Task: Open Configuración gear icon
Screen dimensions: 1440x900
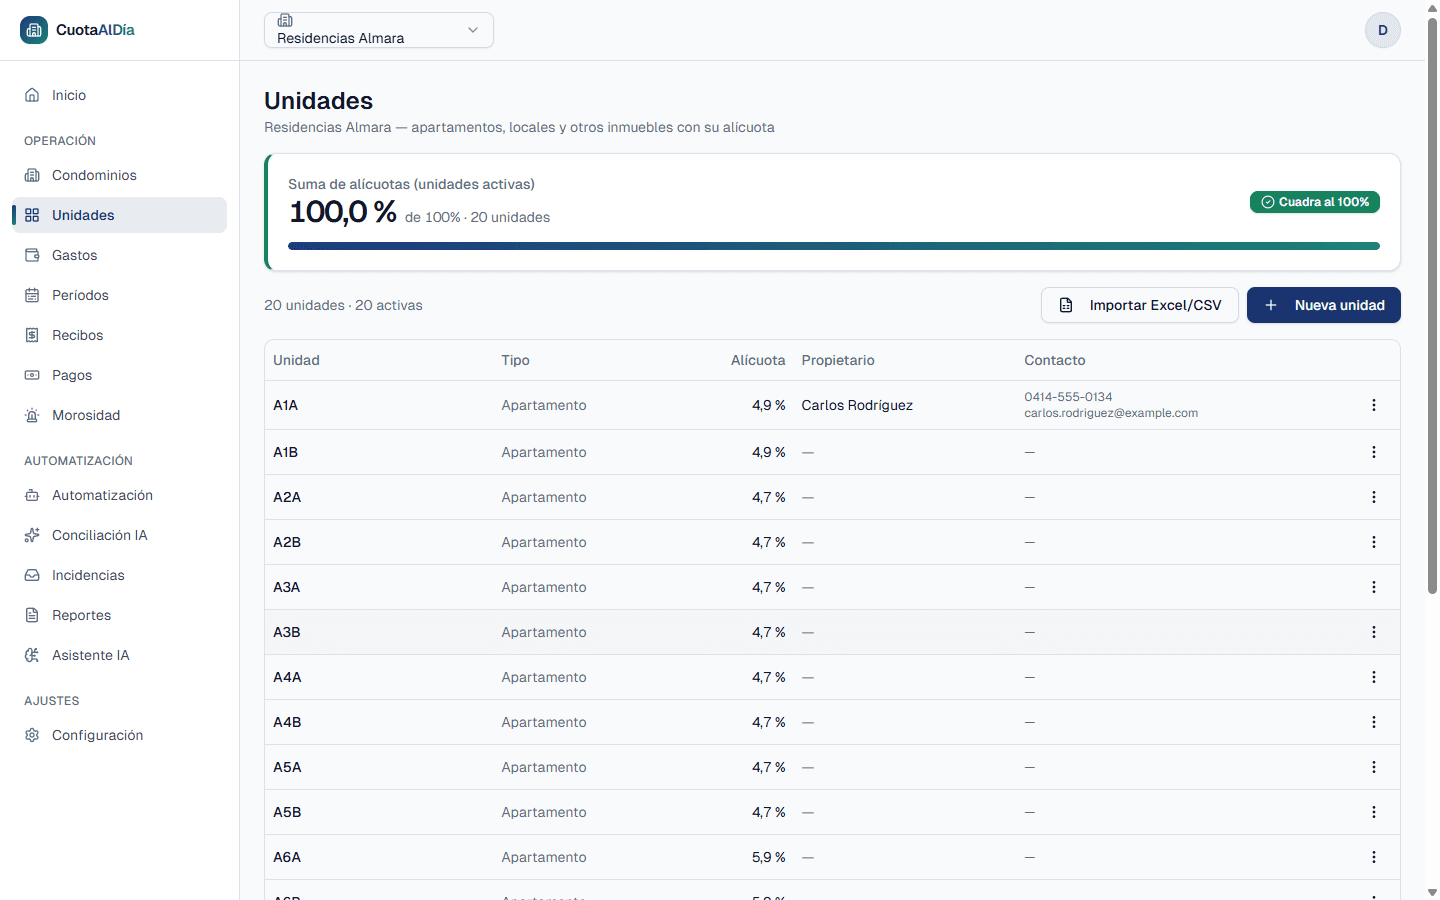Action: pyautogui.click(x=32, y=735)
